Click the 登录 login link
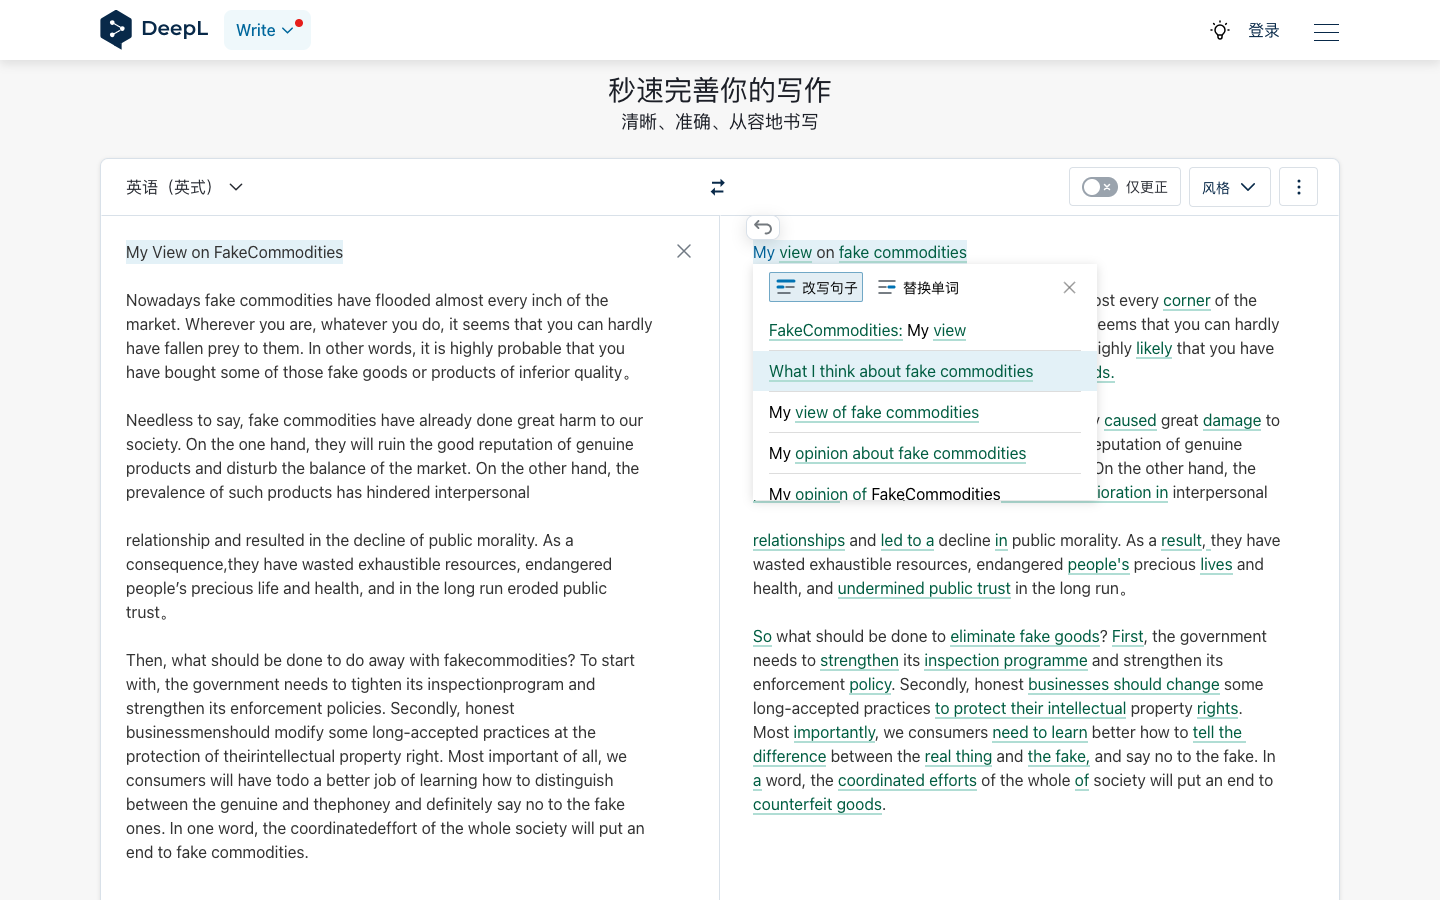 (1264, 30)
